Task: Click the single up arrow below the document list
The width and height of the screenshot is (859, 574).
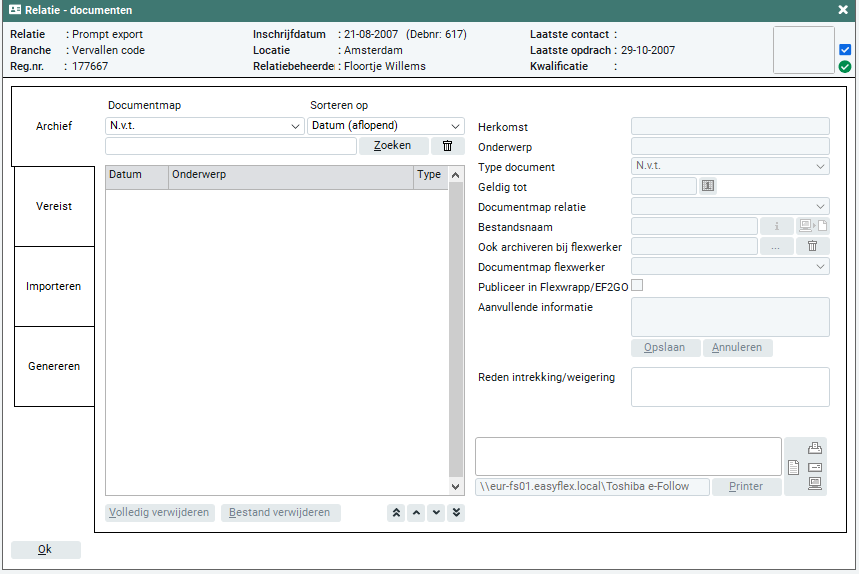Action: (417, 513)
